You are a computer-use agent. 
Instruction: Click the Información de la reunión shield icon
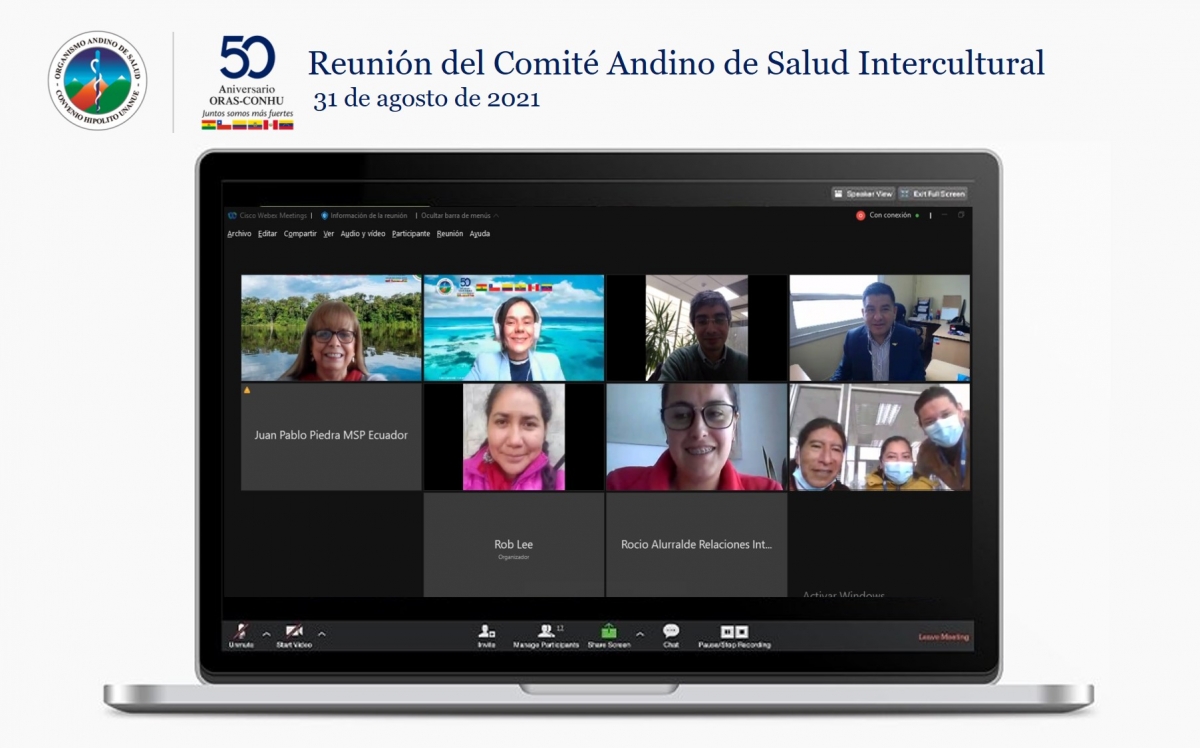click(x=324, y=215)
